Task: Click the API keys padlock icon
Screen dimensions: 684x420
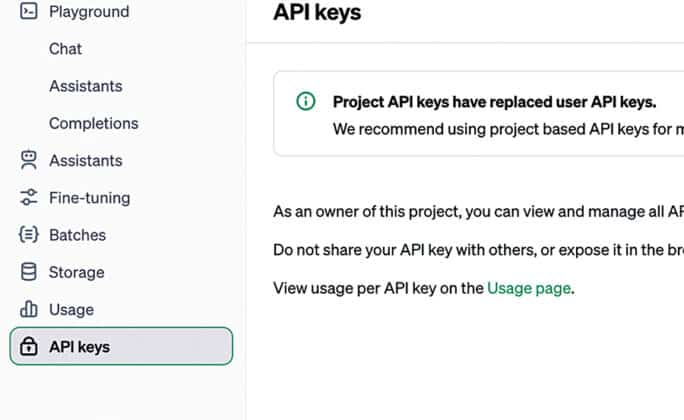Action: [x=29, y=347]
